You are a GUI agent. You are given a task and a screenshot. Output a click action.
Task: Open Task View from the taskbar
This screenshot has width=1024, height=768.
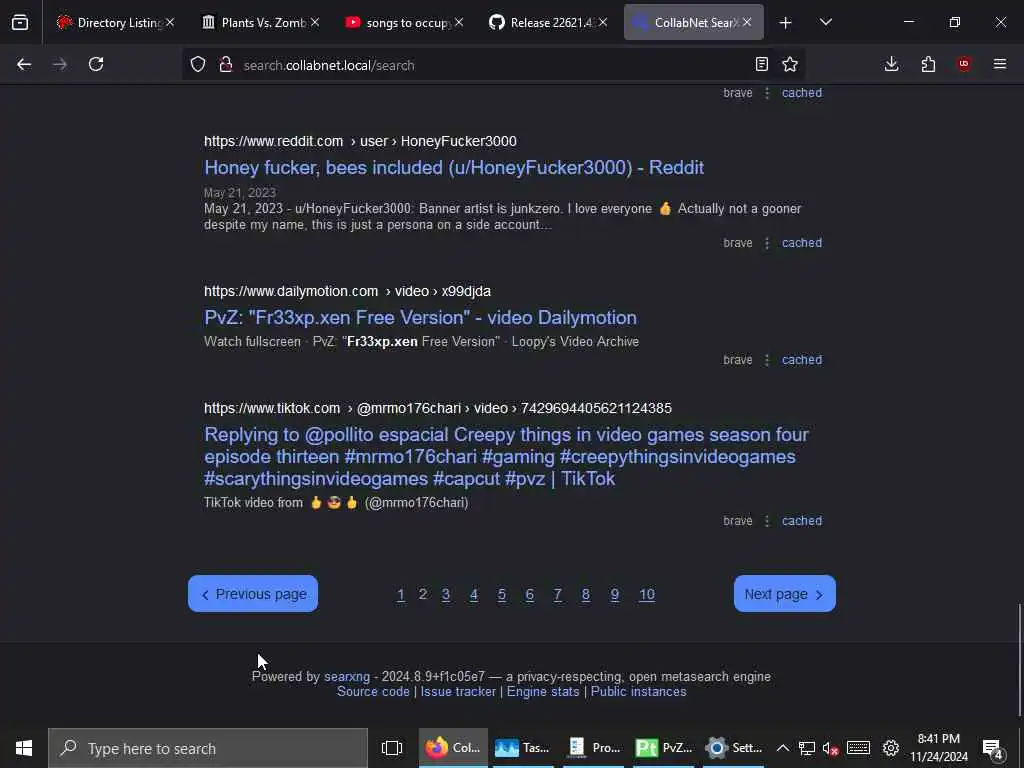pyautogui.click(x=392, y=748)
